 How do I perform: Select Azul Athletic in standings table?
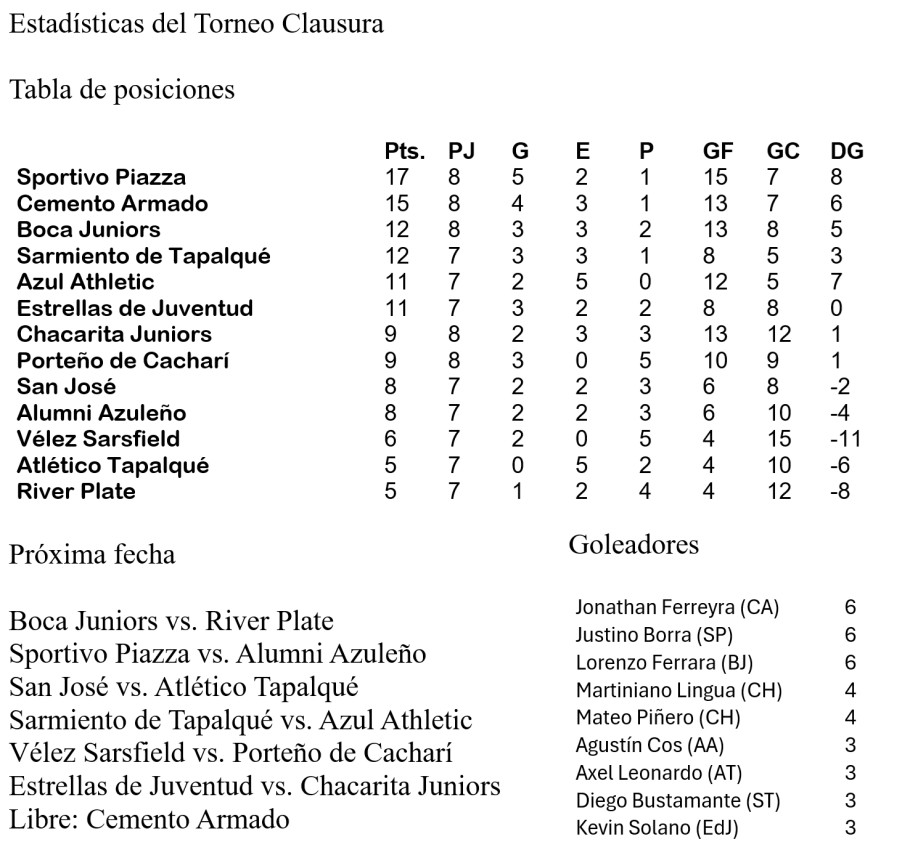pos(86,281)
